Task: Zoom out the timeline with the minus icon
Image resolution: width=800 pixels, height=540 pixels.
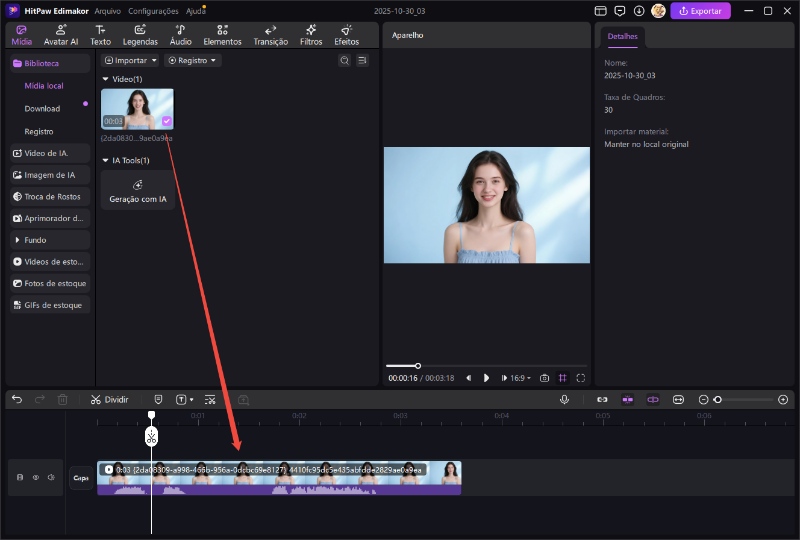Action: pos(703,400)
